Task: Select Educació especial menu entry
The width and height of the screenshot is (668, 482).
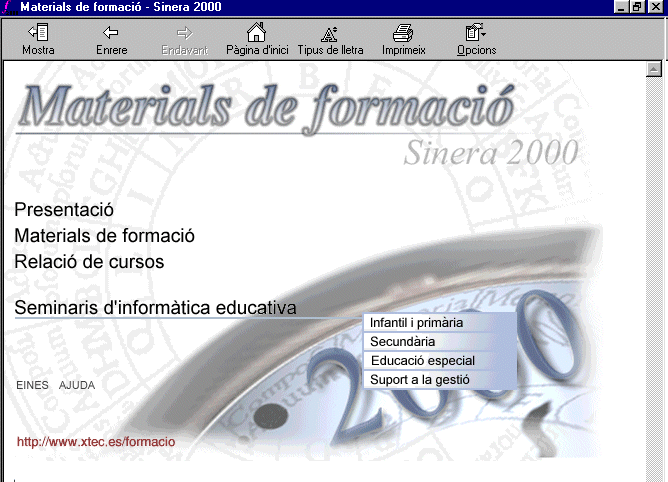Action: coord(422,361)
